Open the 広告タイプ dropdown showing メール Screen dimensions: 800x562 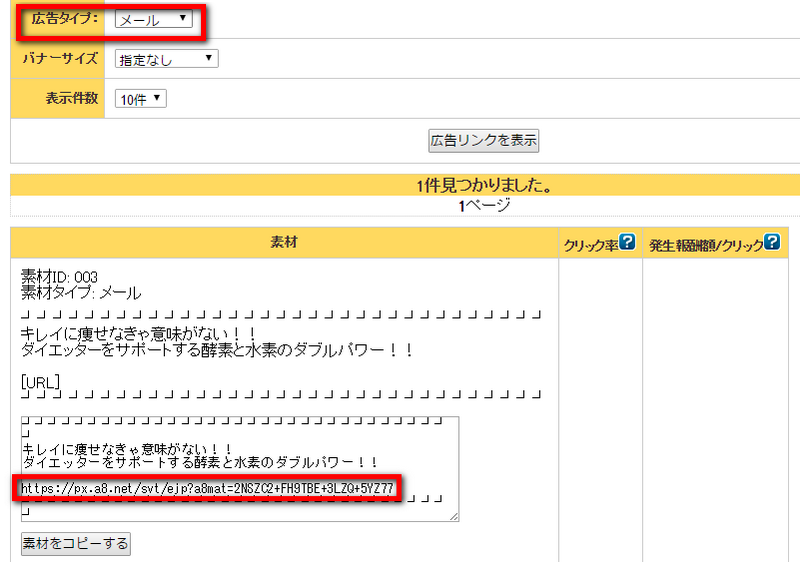click(x=155, y=19)
